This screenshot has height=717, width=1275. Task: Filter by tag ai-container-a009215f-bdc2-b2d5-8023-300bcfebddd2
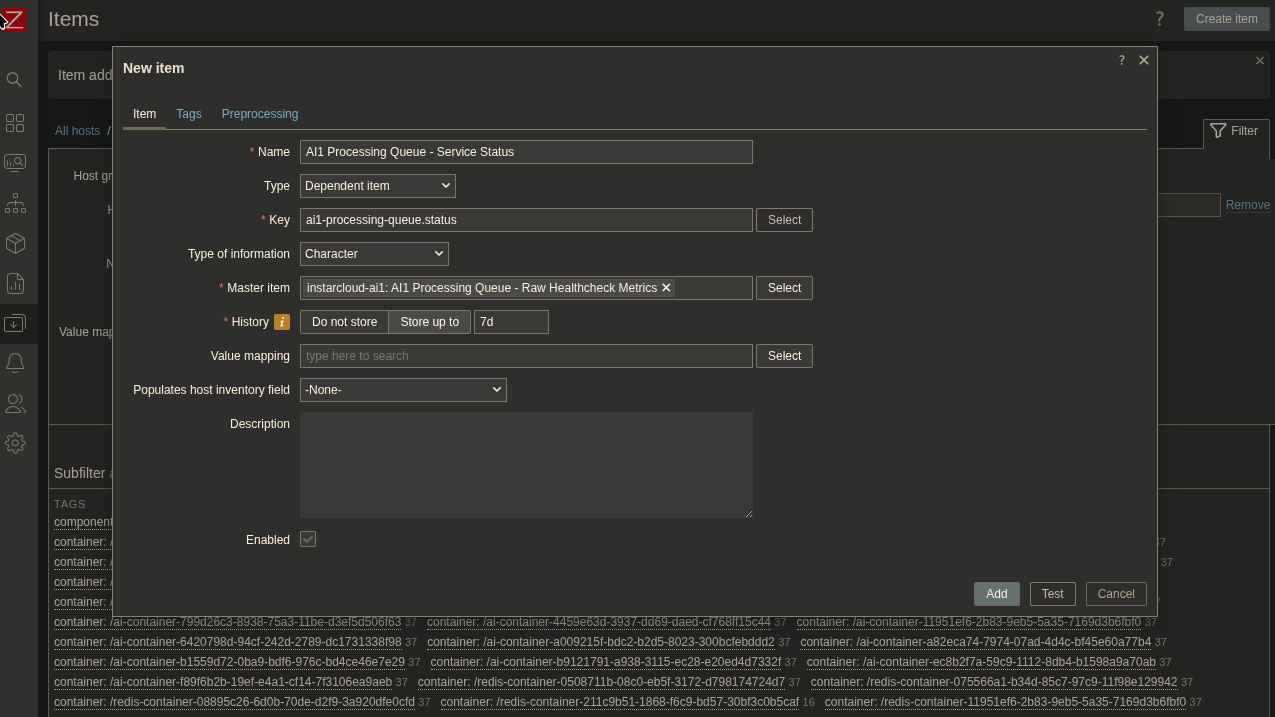point(600,642)
